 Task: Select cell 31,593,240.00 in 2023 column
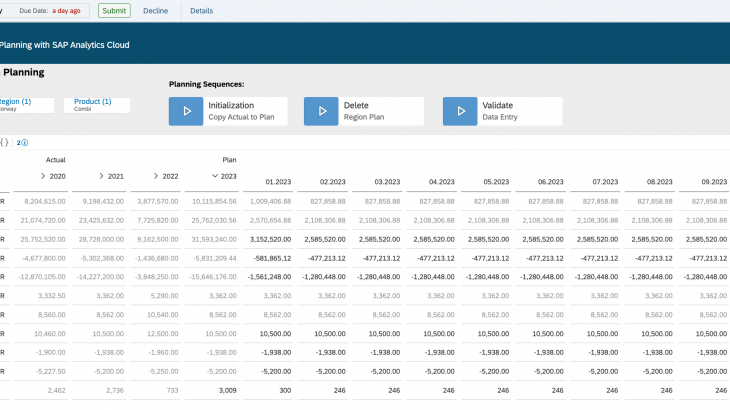214,239
